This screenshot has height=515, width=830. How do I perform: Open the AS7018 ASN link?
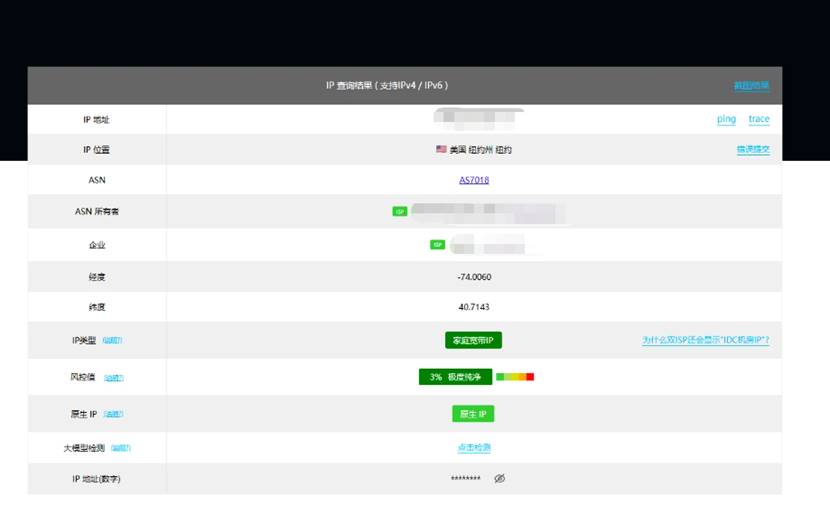pos(474,180)
